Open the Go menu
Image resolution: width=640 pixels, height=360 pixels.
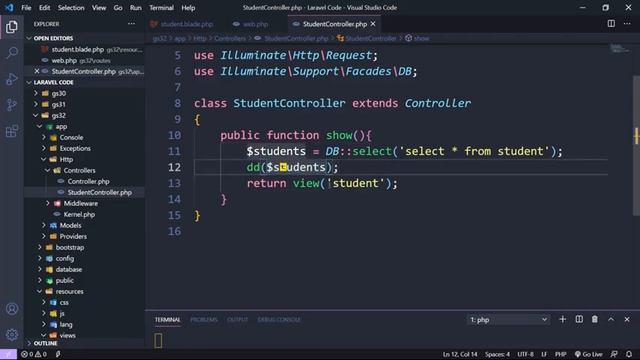(x=118, y=7)
